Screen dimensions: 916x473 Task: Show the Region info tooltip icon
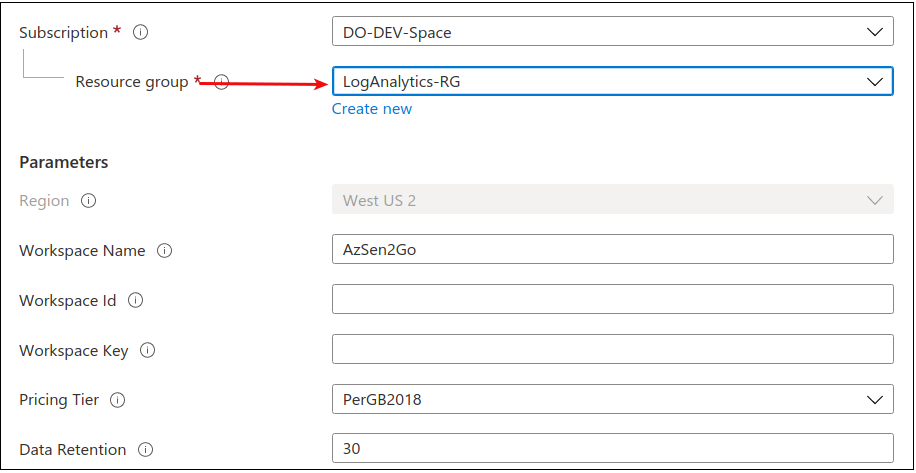click(88, 201)
